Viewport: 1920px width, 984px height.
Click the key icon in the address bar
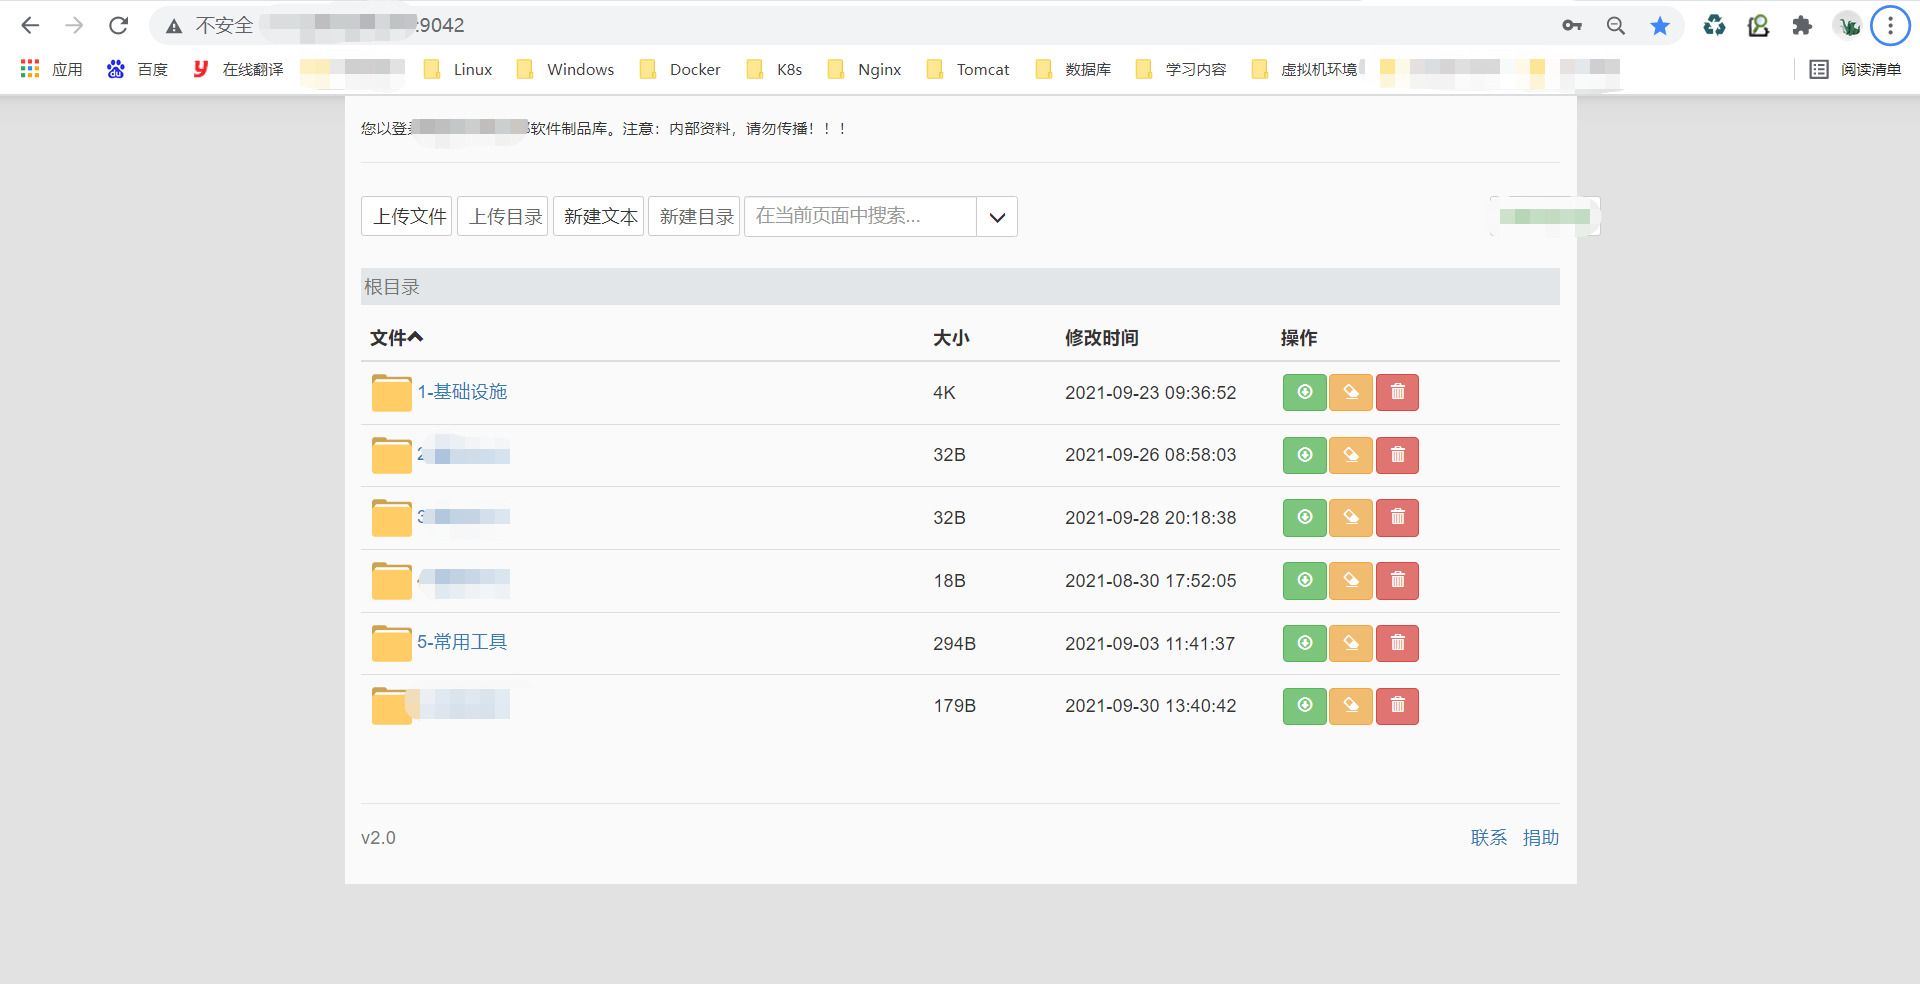1571,26
